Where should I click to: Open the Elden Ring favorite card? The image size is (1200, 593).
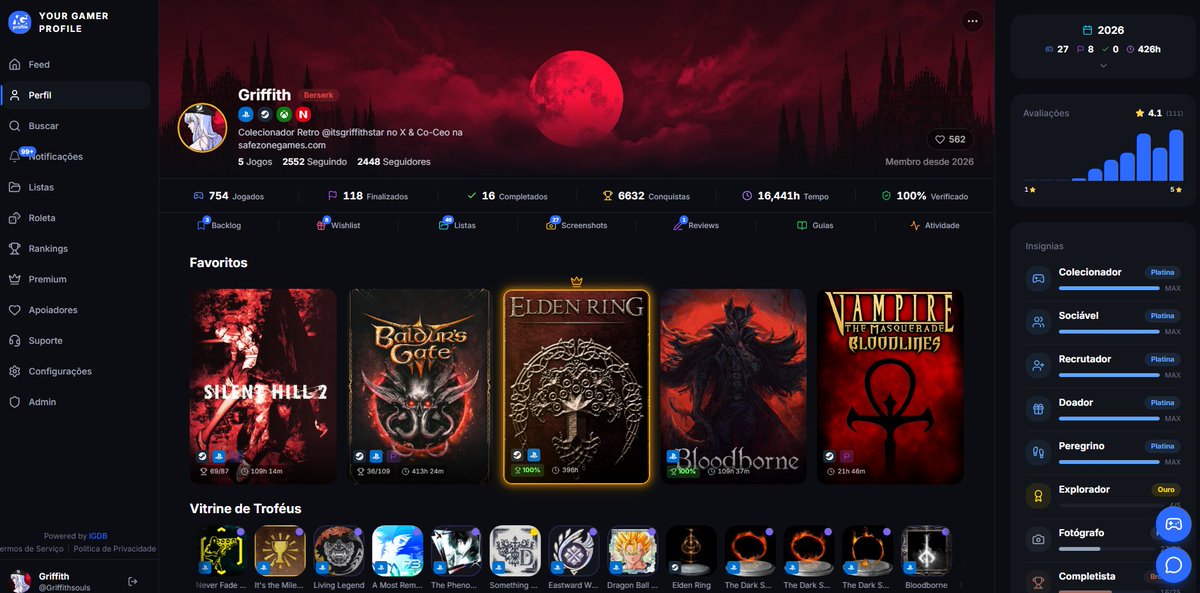tap(576, 386)
